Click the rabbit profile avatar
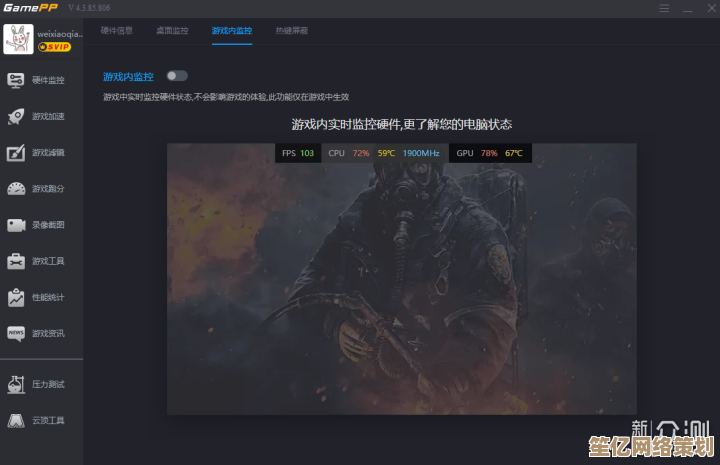Screen dimensions: 720x465 pos(18,39)
